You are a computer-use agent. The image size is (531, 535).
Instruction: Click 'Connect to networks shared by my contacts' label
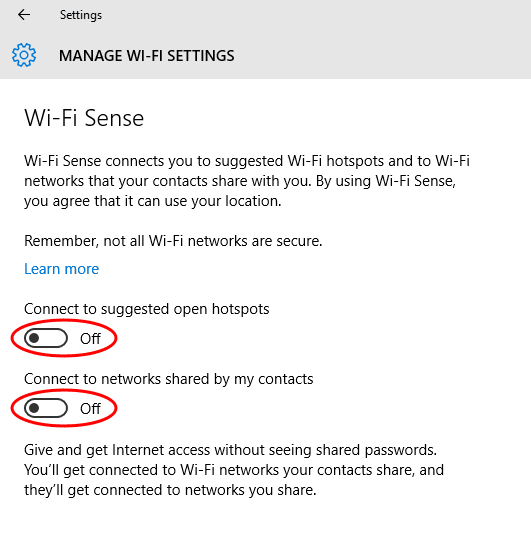coord(169,379)
